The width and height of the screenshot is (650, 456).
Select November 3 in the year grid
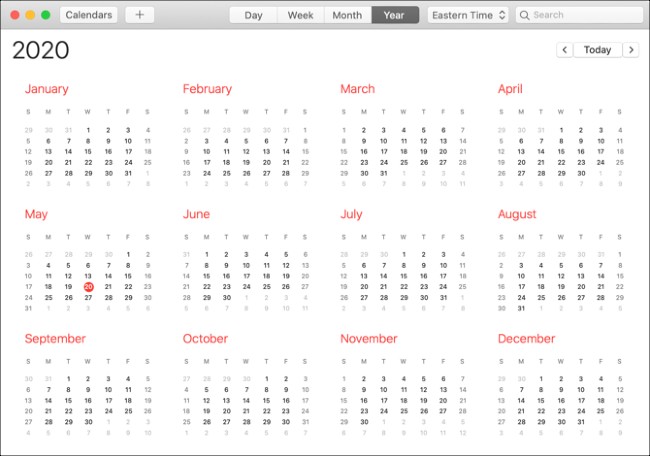click(x=383, y=379)
